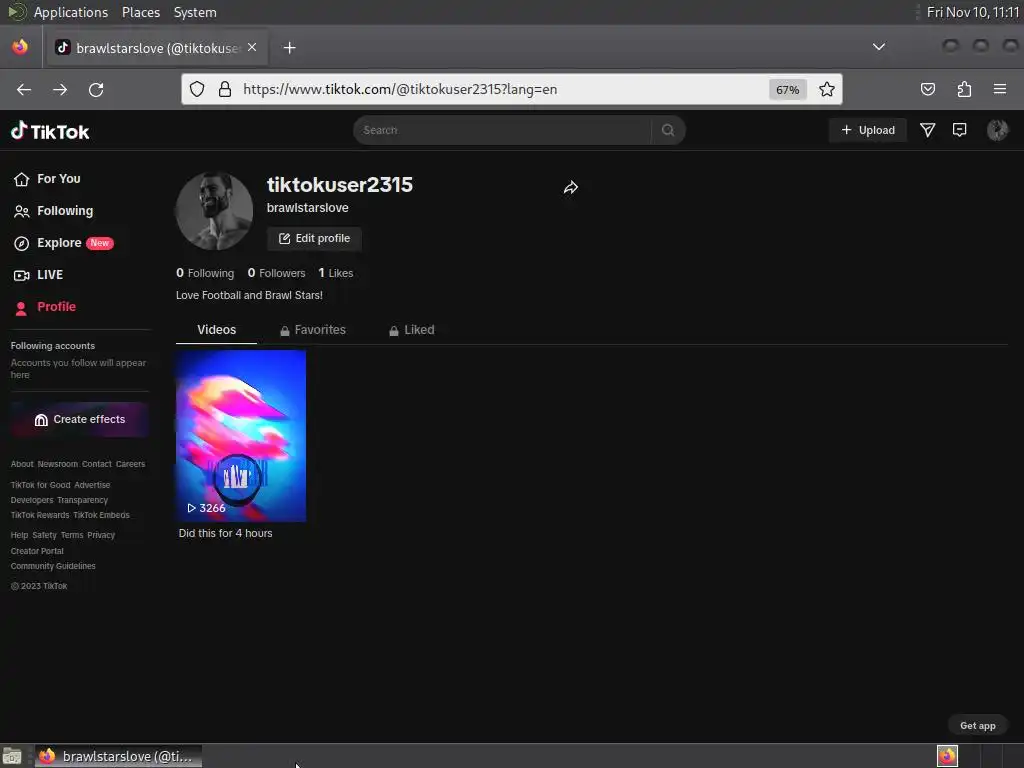The width and height of the screenshot is (1024, 768).
Task: Open the Pocket save icon
Action: coord(928,89)
